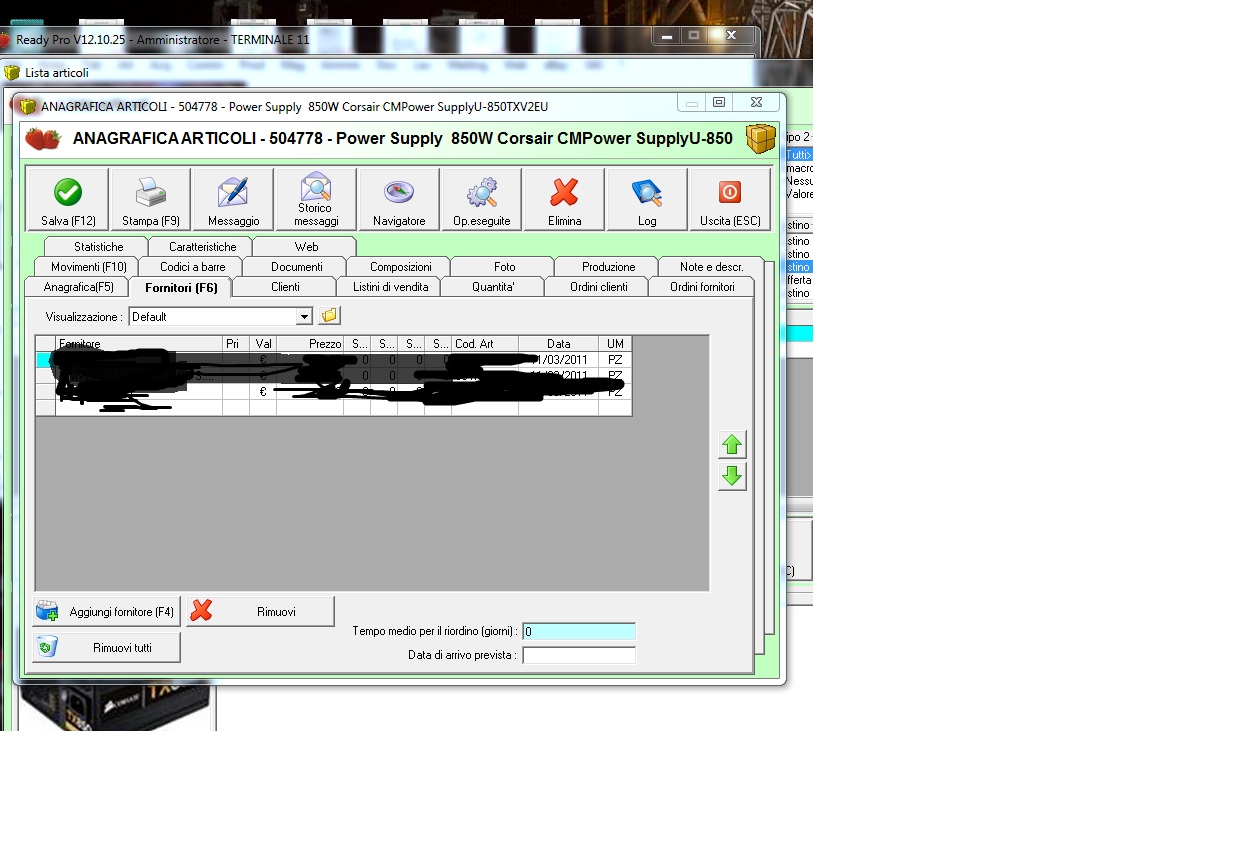
Task: Switch to the Web tab
Action: click(306, 246)
